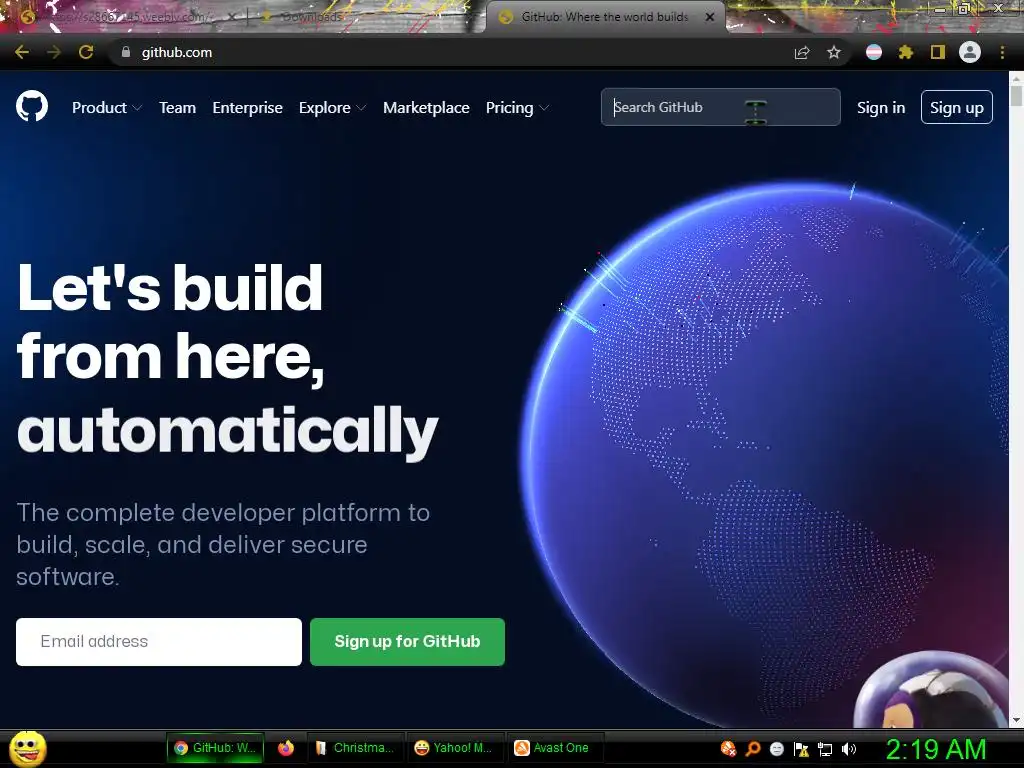Click the browser forward arrow
Screen dimensions: 1024x768
(x=54, y=52)
